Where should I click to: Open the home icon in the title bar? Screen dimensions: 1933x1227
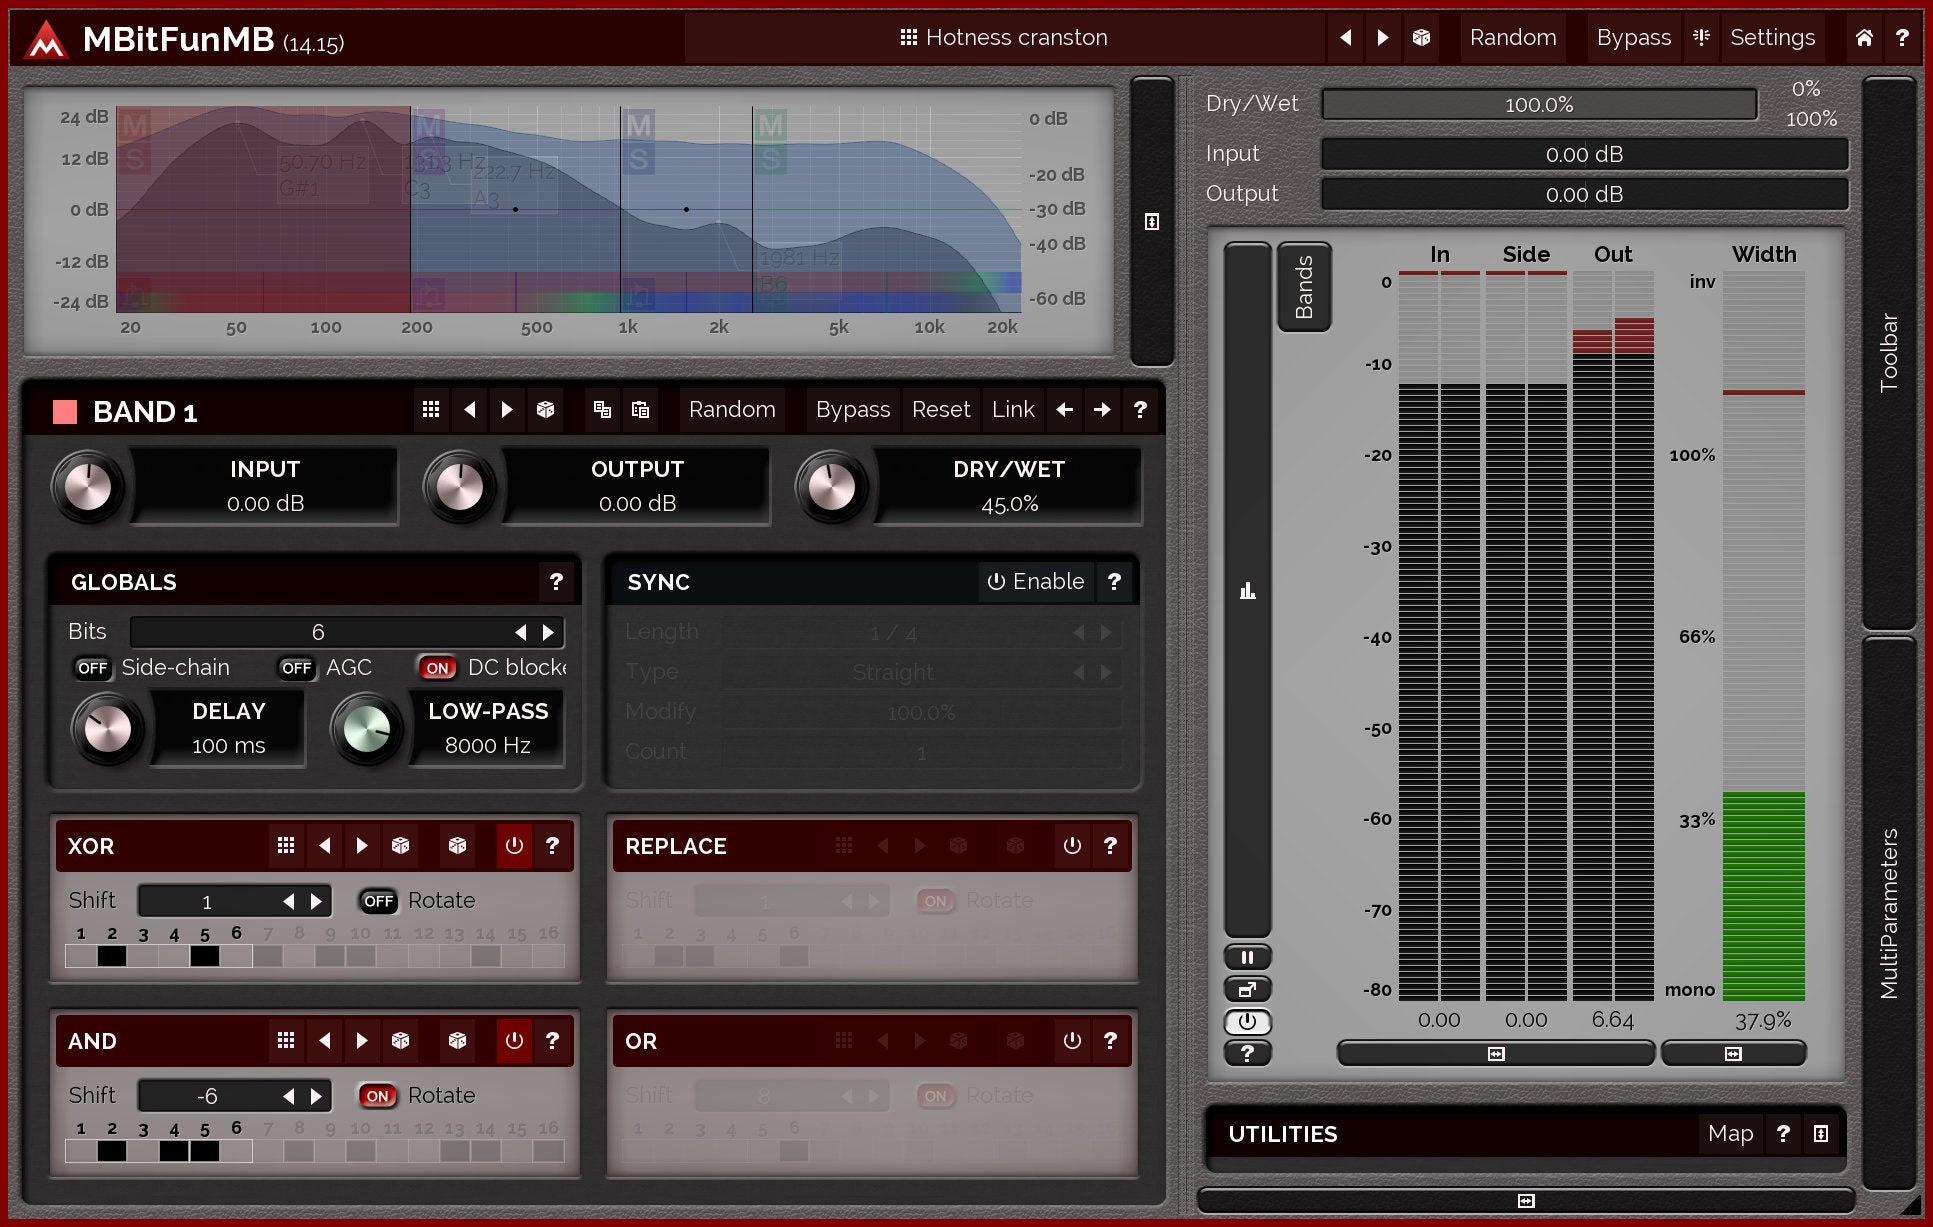tap(1864, 38)
